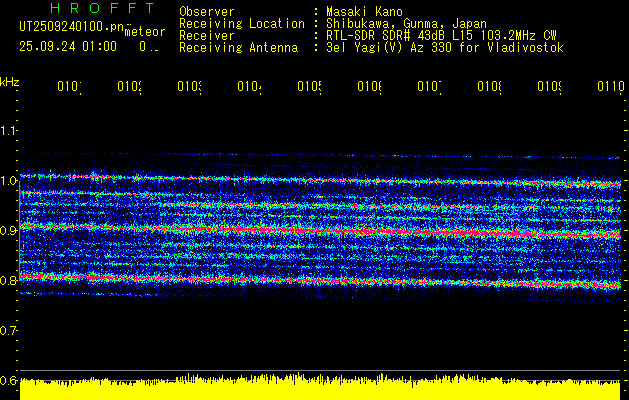Click the 1.0 kHz frequency tick

pos(9,181)
